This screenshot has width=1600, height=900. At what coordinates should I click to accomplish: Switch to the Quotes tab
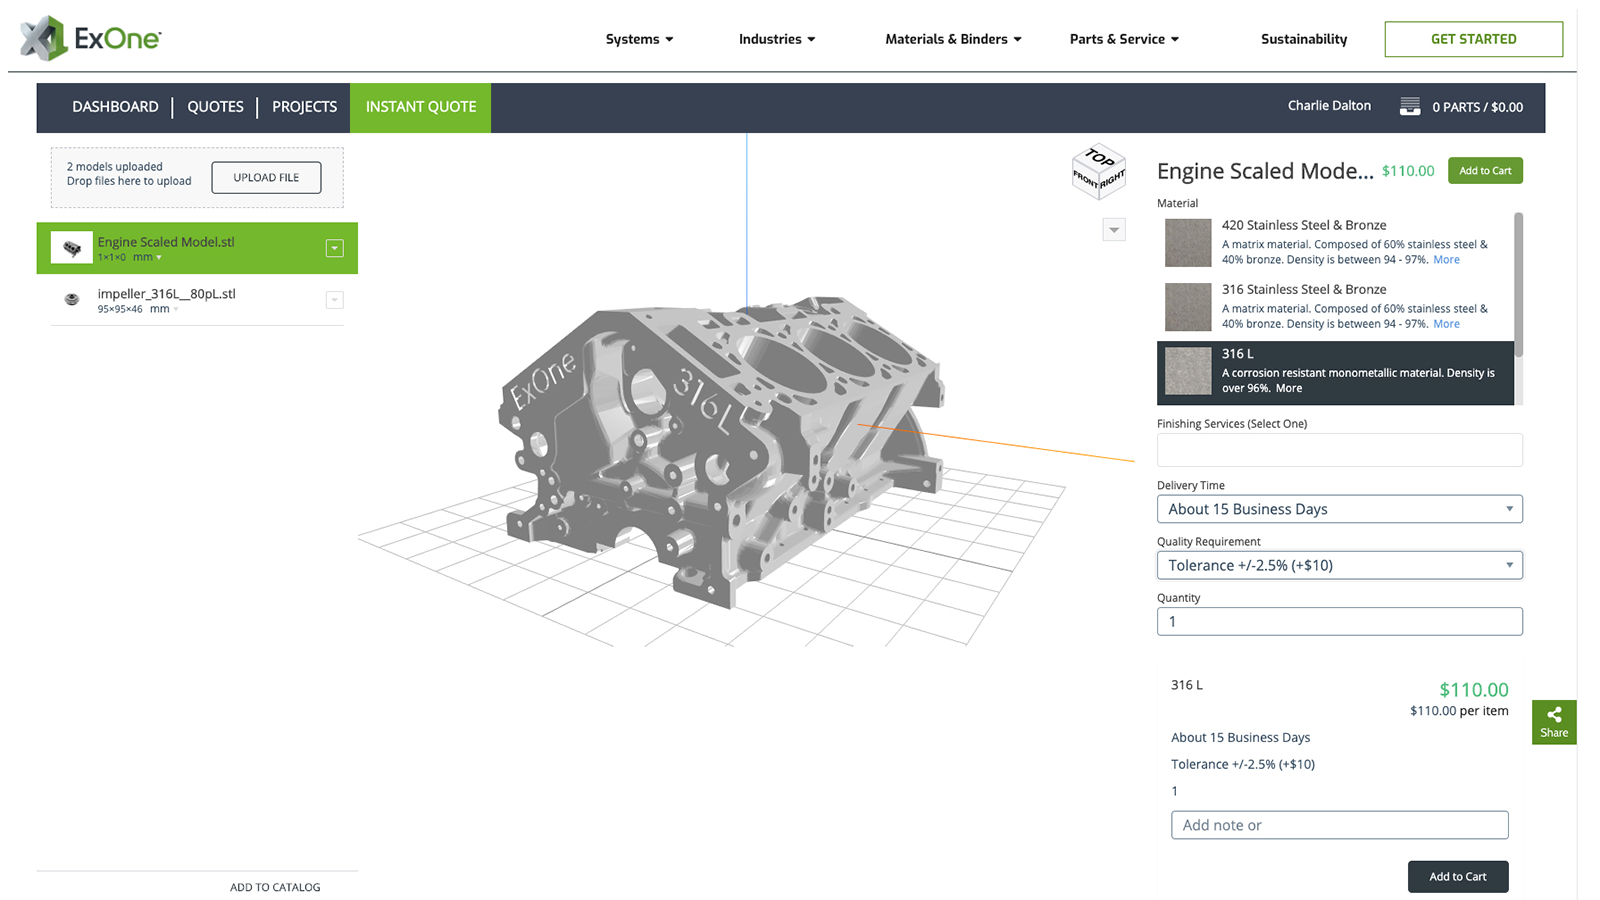click(x=215, y=107)
